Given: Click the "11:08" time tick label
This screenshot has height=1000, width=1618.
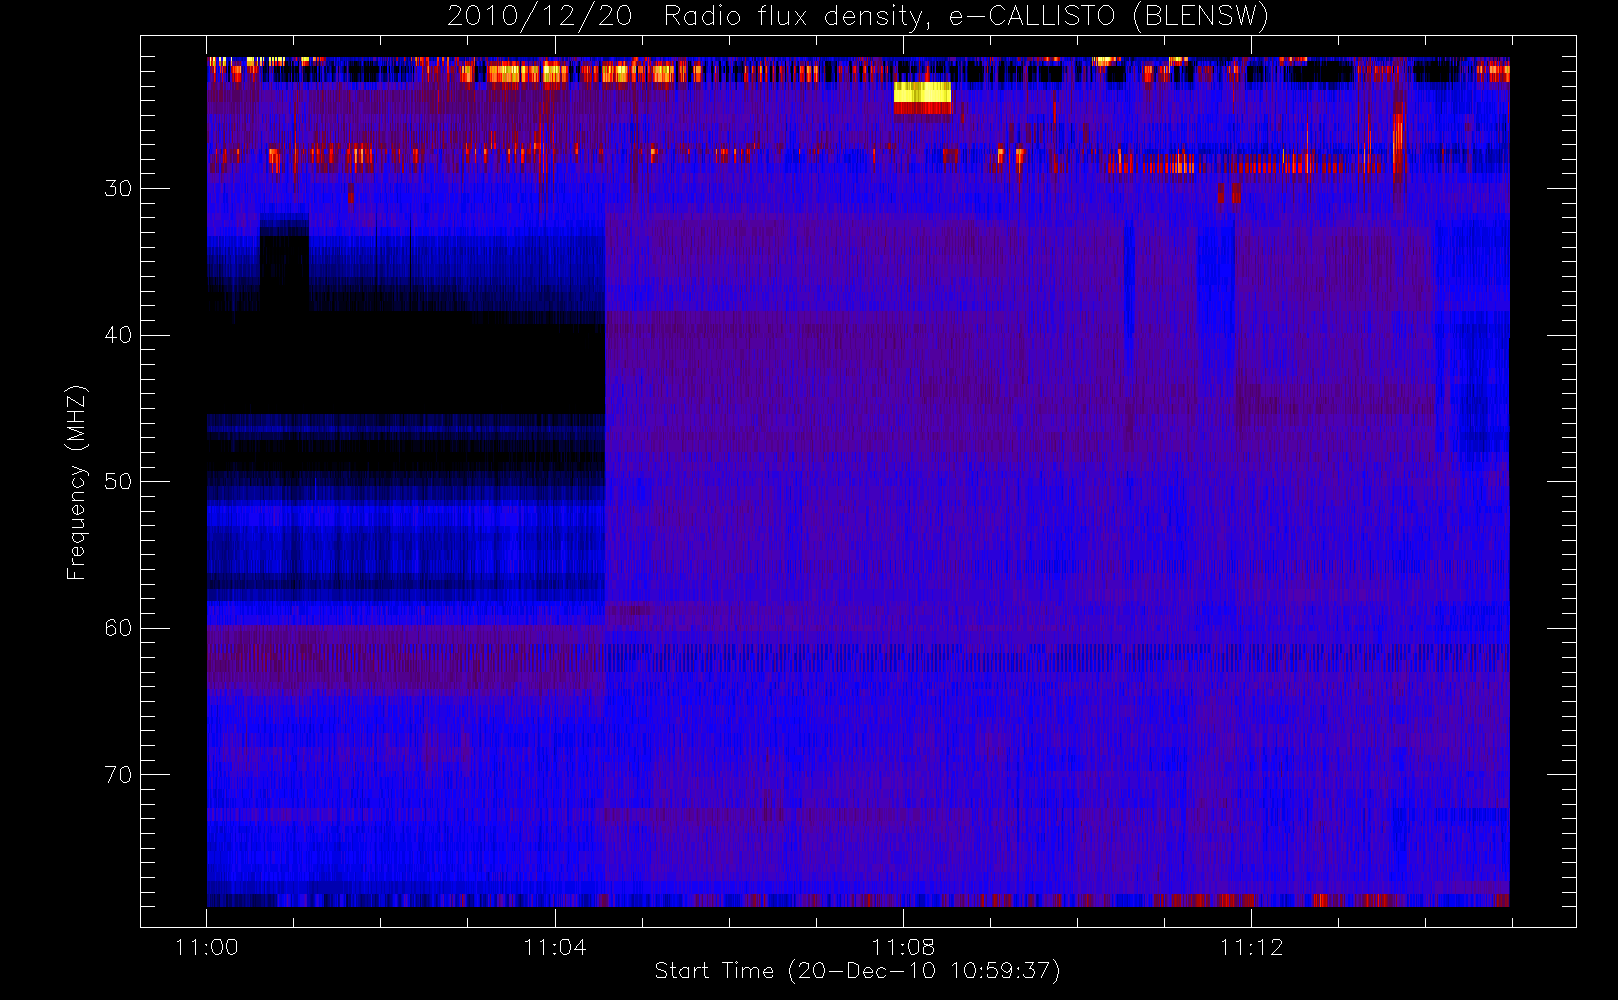Looking at the screenshot, I should 903,947.
